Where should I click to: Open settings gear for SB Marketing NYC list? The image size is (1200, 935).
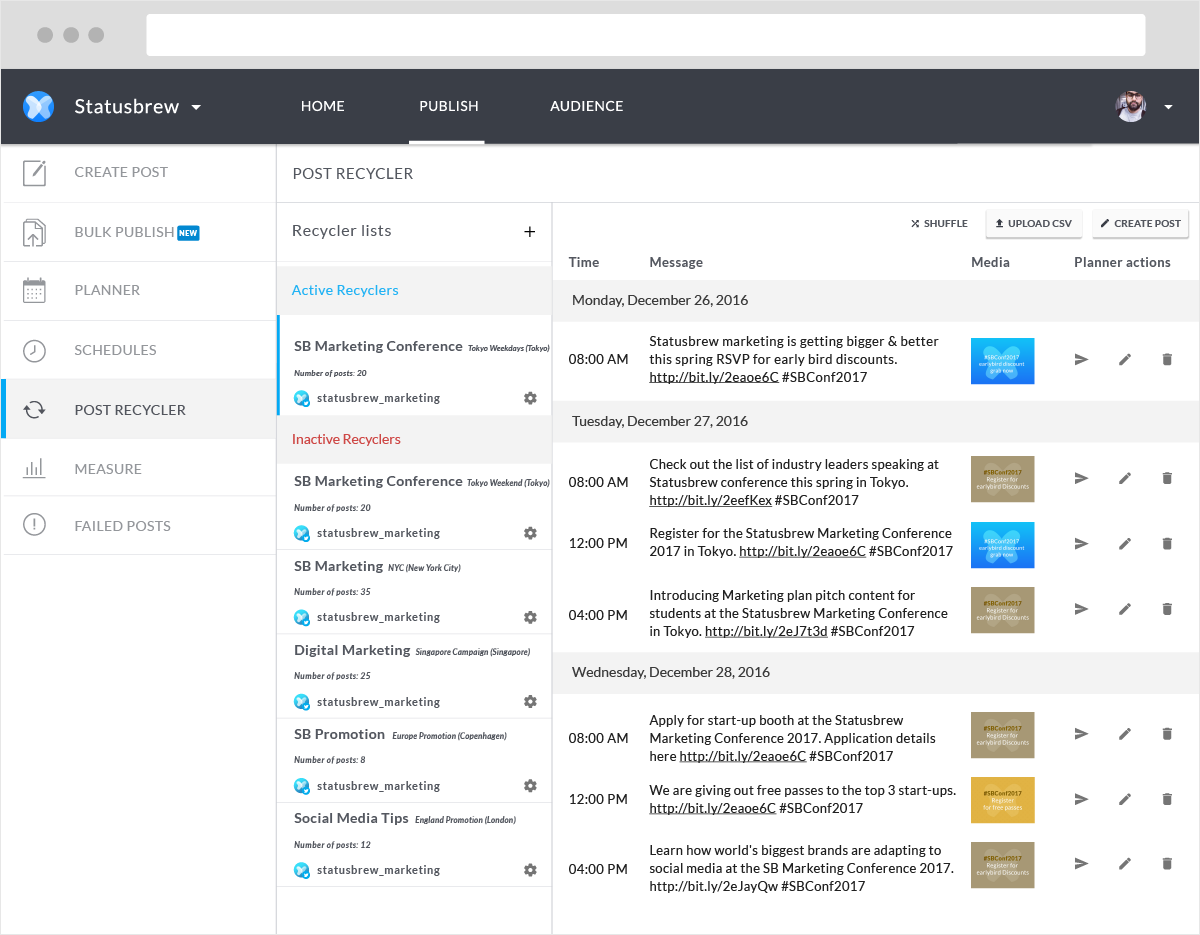(530, 617)
